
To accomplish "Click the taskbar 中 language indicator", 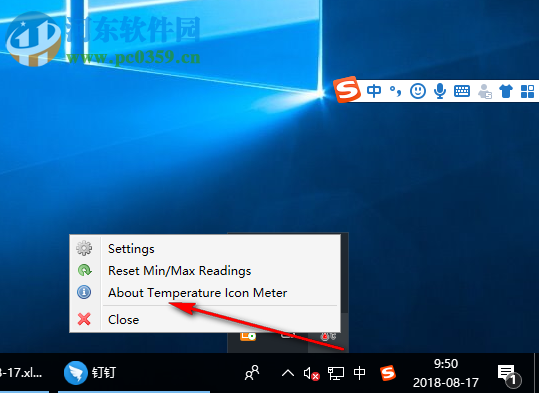I will click(x=360, y=373).
